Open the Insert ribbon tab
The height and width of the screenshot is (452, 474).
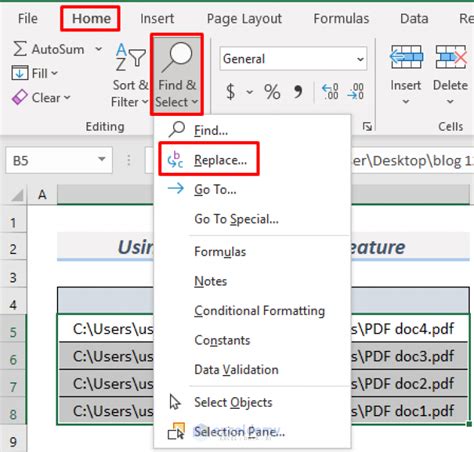pyautogui.click(x=157, y=19)
